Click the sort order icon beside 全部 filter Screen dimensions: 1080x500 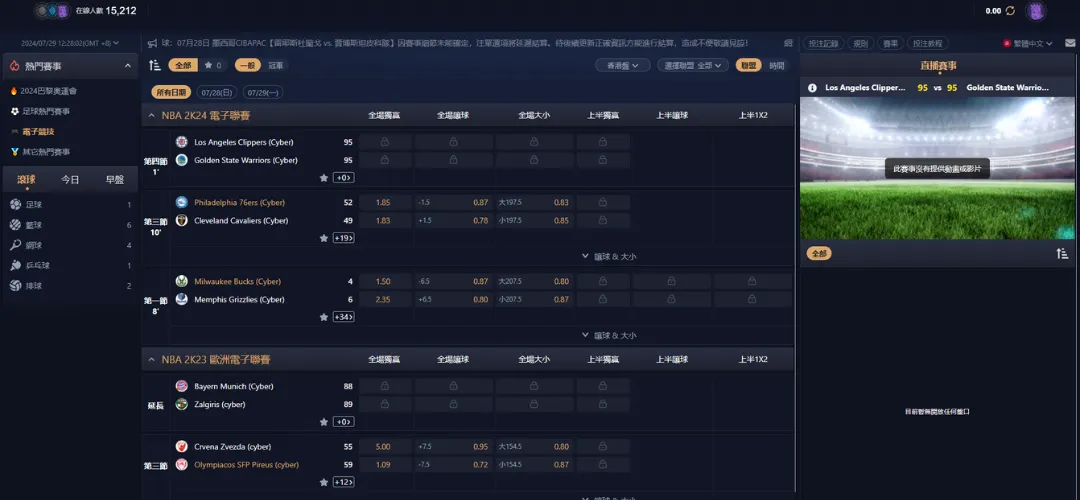click(x=155, y=65)
